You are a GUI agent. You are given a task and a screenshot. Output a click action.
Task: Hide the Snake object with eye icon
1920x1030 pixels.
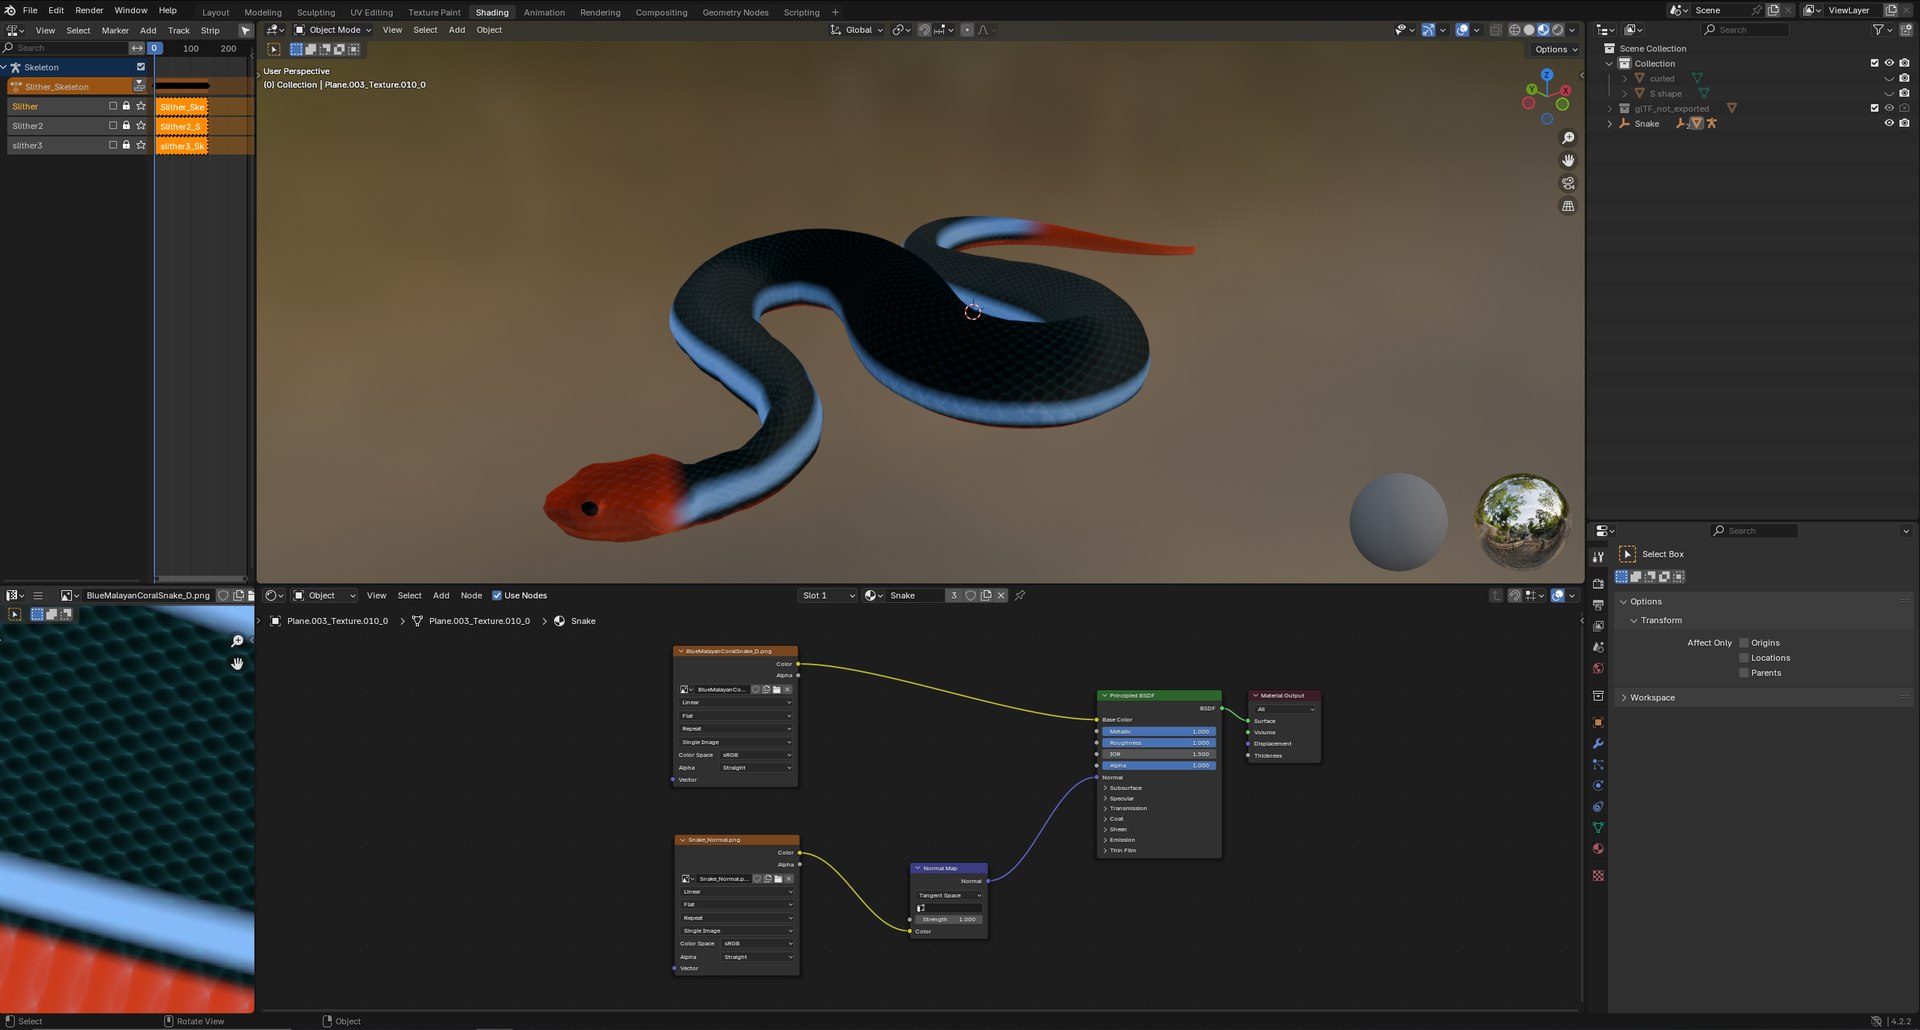(x=1889, y=124)
